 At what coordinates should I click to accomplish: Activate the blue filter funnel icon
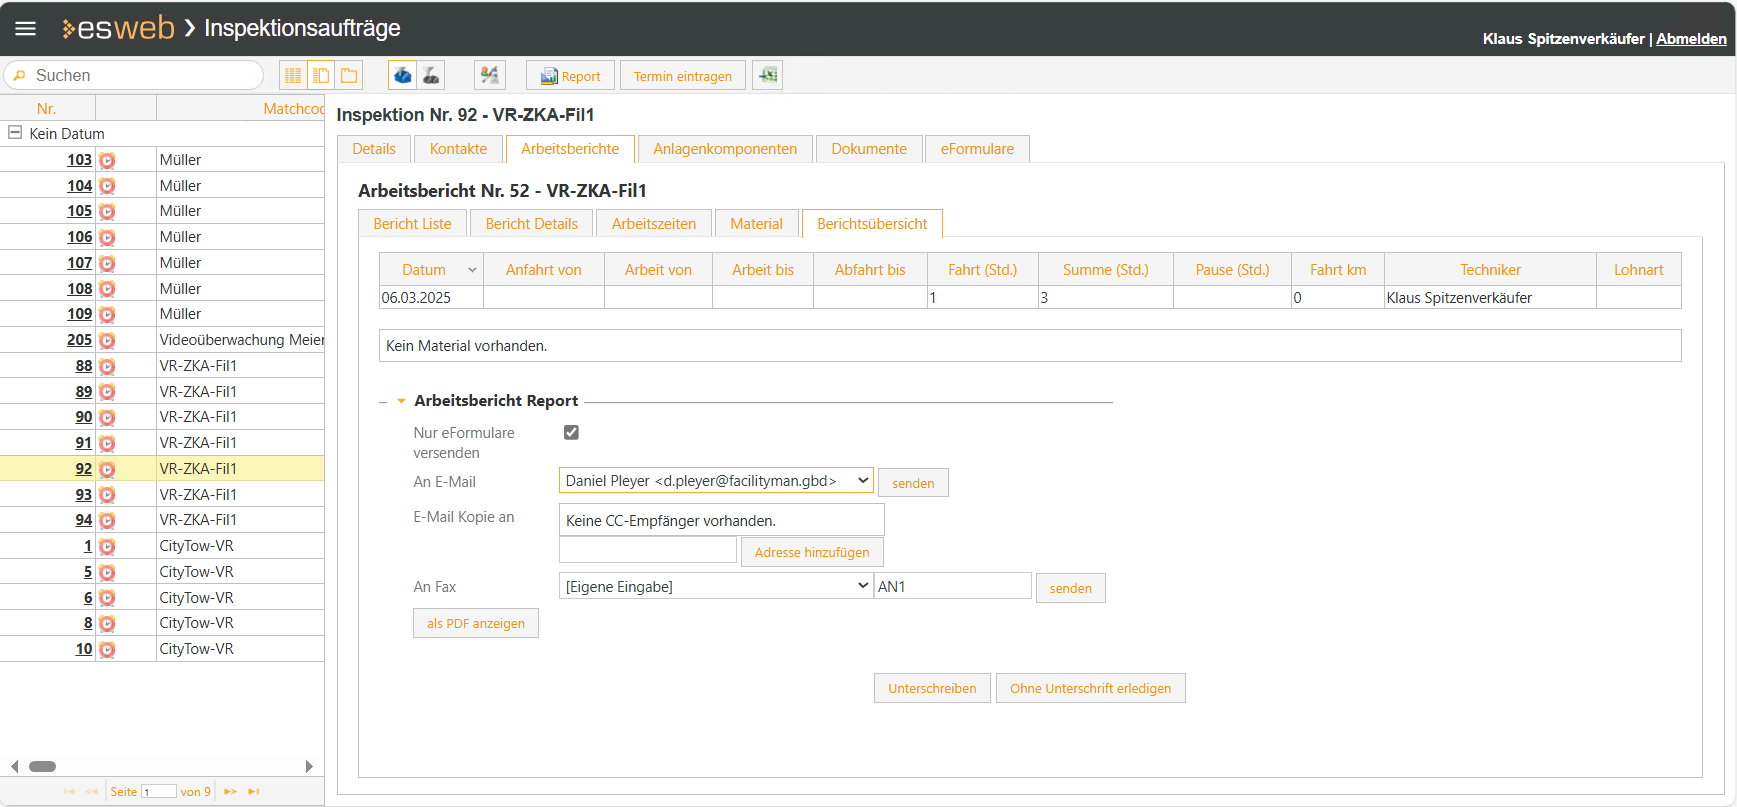tap(403, 76)
